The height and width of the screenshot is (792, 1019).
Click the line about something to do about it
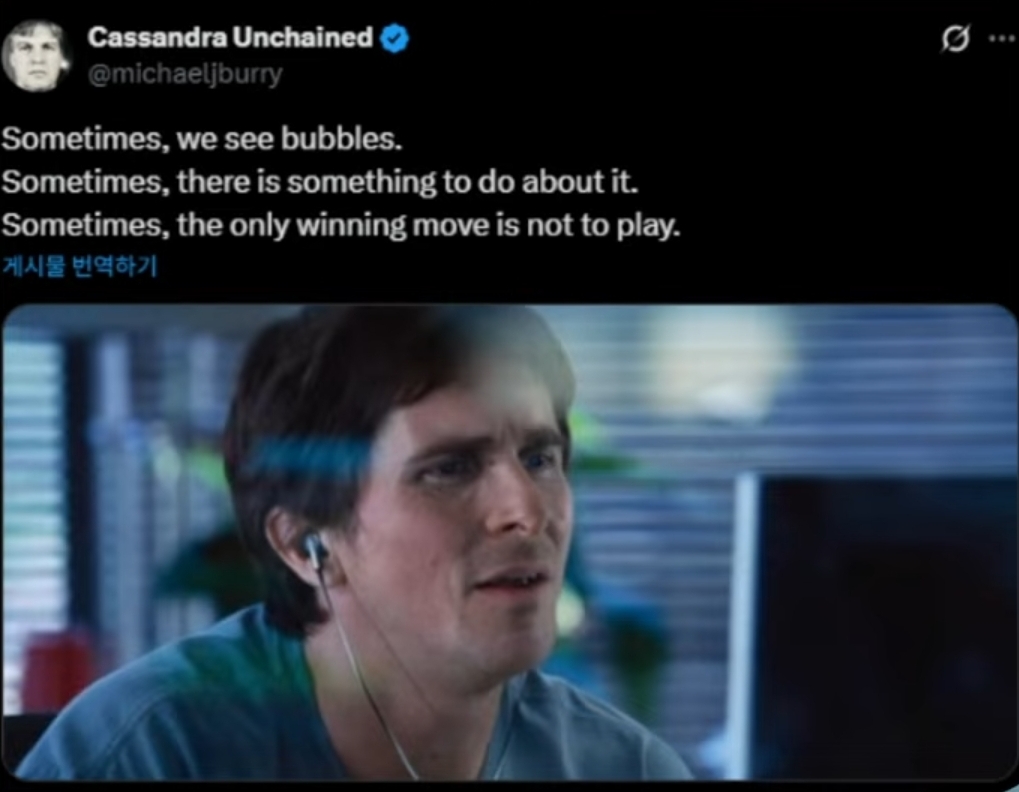click(x=320, y=183)
